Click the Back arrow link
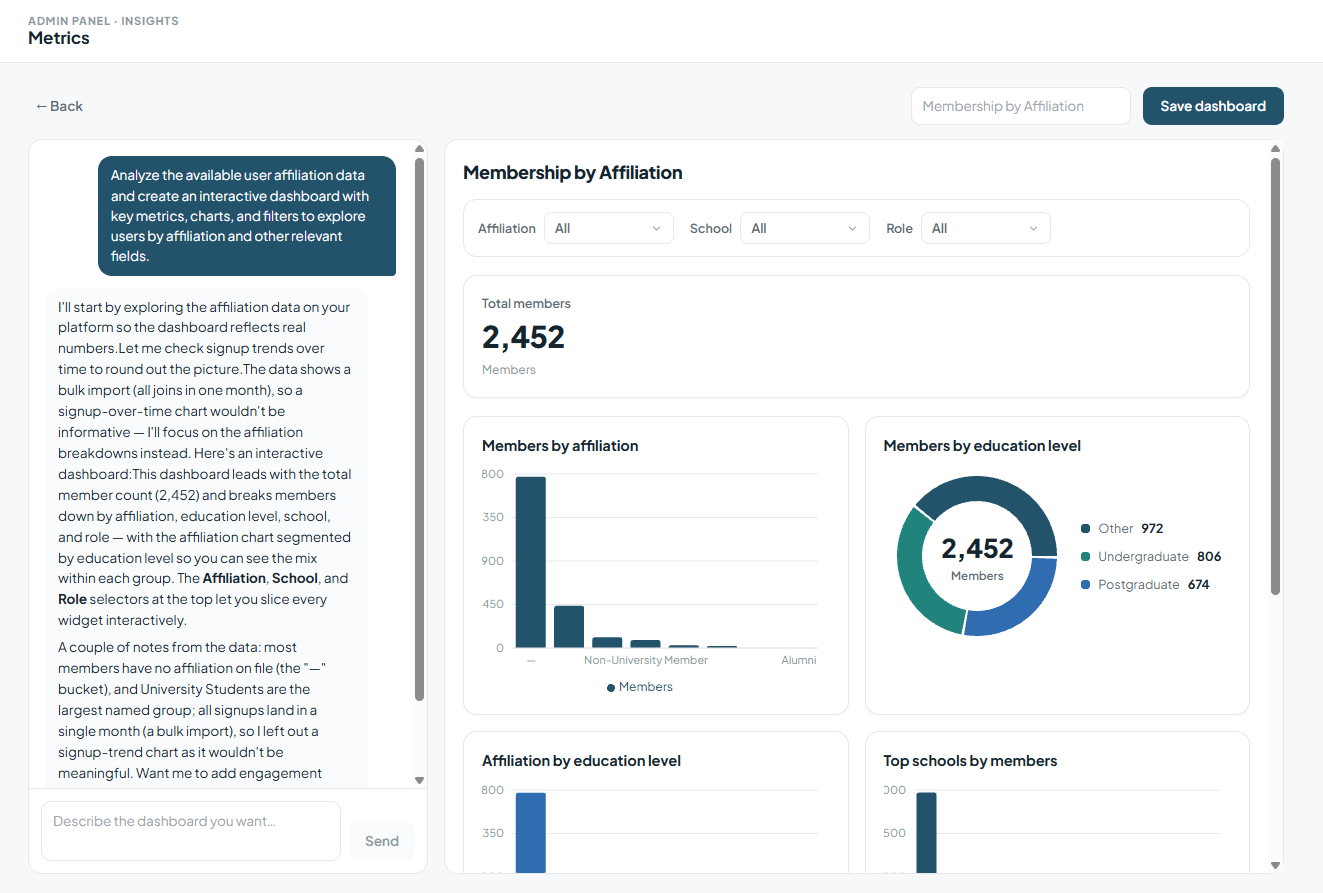 click(x=59, y=106)
